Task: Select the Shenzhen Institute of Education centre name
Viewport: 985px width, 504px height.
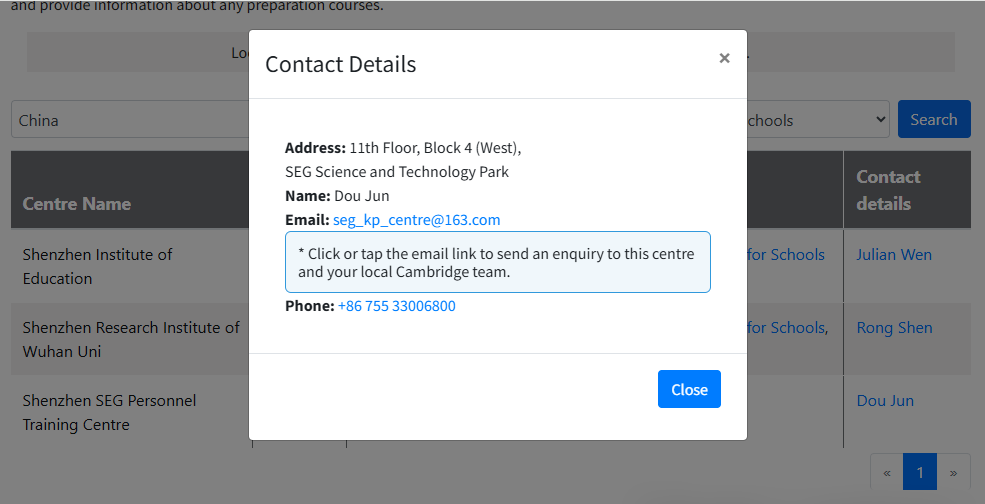Action: pos(97,267)
